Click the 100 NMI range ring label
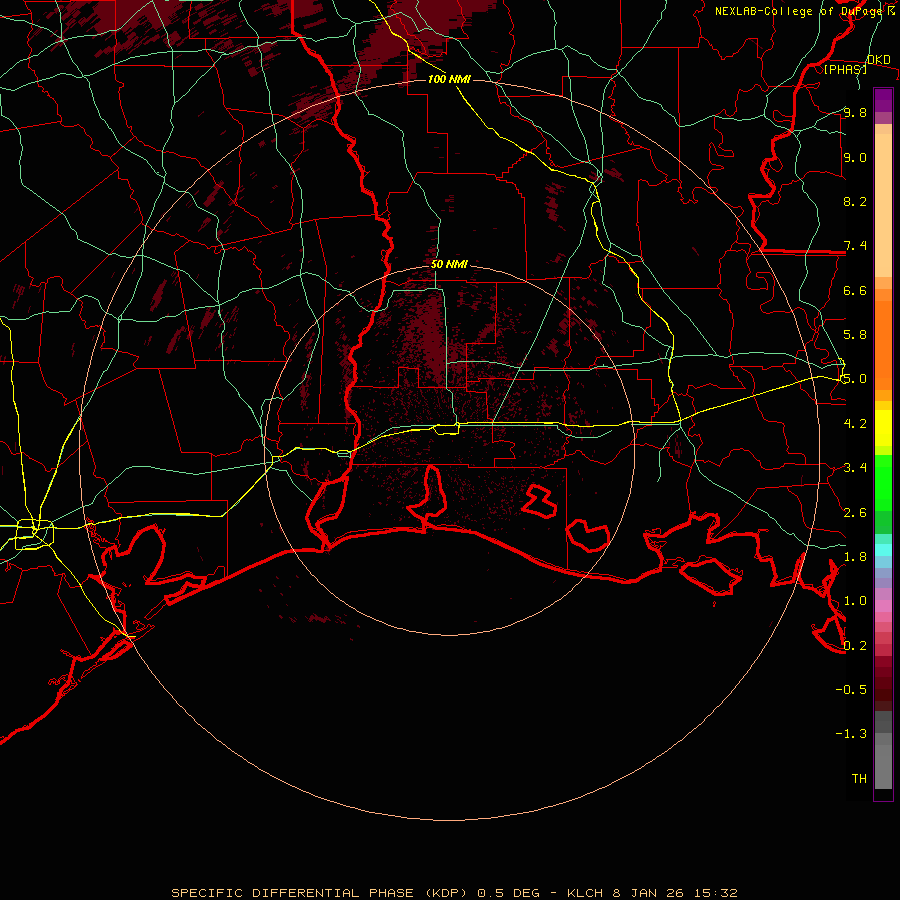900x900 pixels. tap(449, 79)
